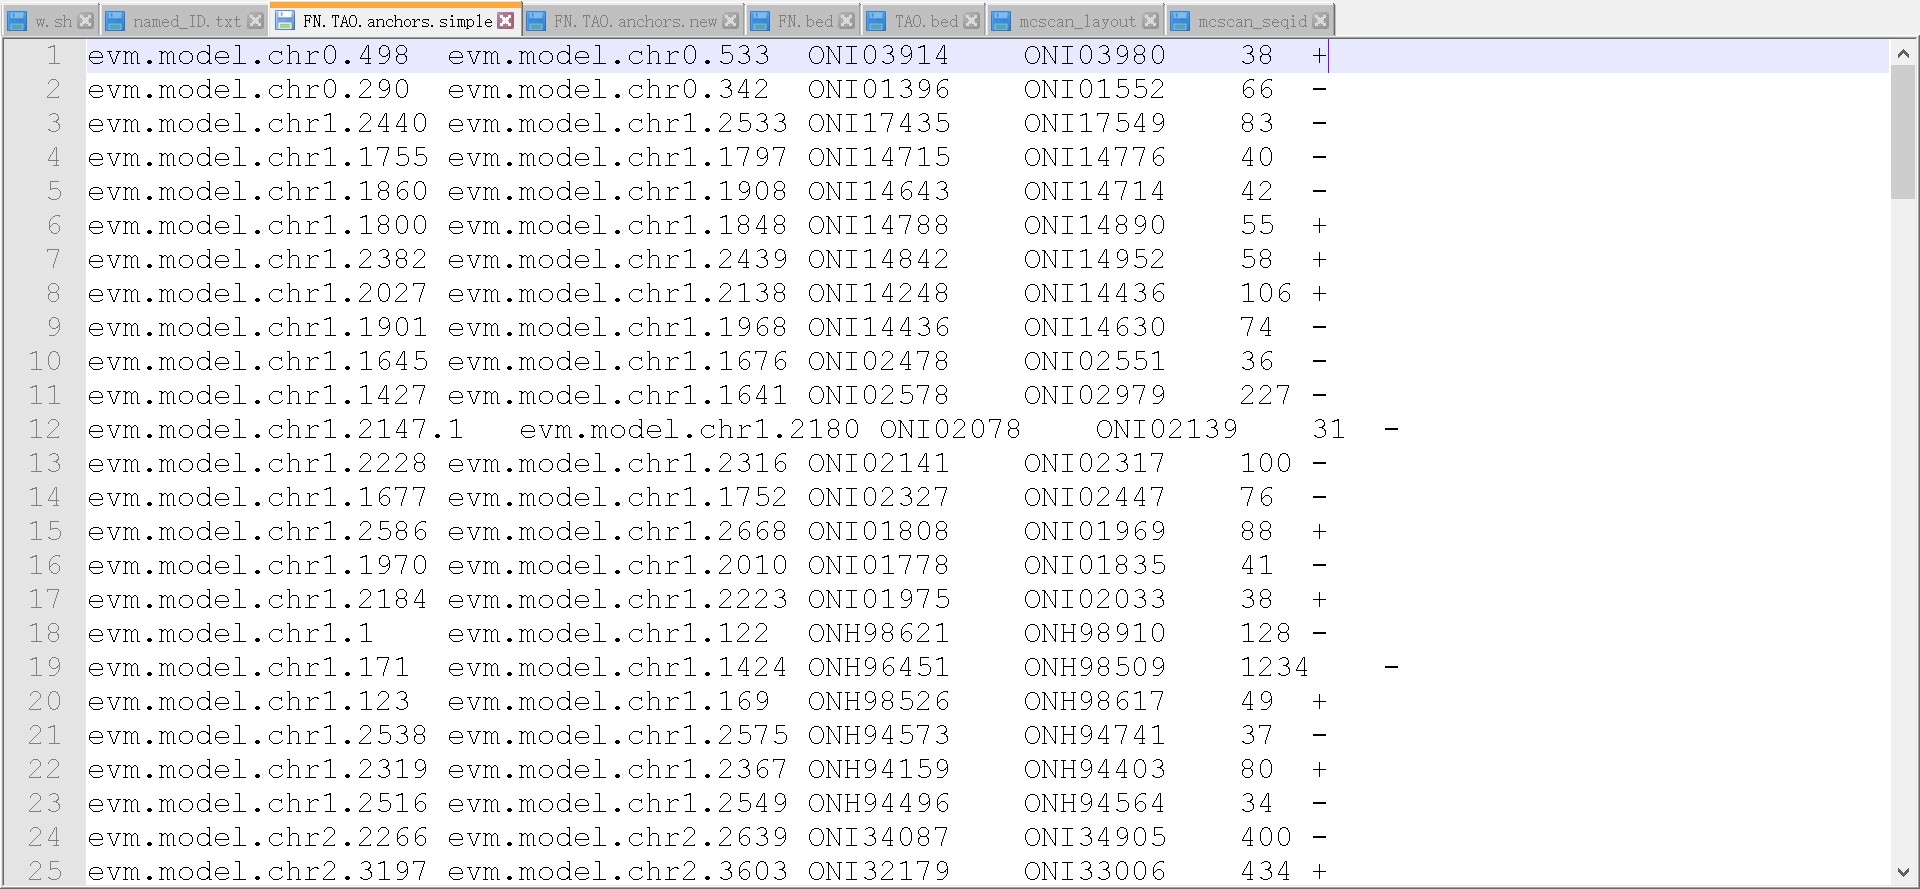Screen dimensions: 1920x889
Task: Click text evm.model.chr1.2367 on line 22
Action: point(618,769)
